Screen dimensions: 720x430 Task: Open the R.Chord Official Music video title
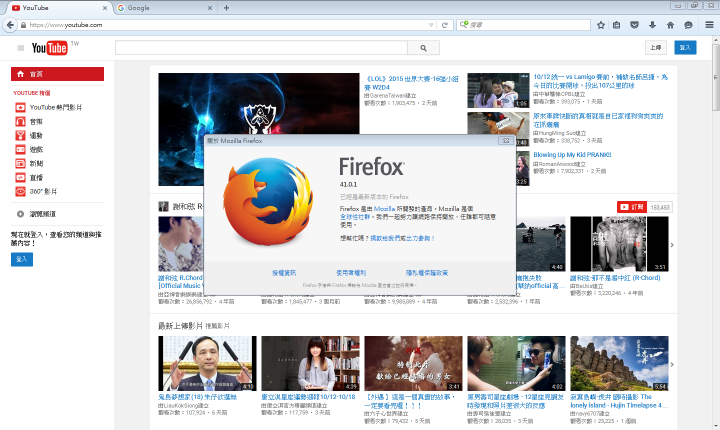click(x=180, y=282)
